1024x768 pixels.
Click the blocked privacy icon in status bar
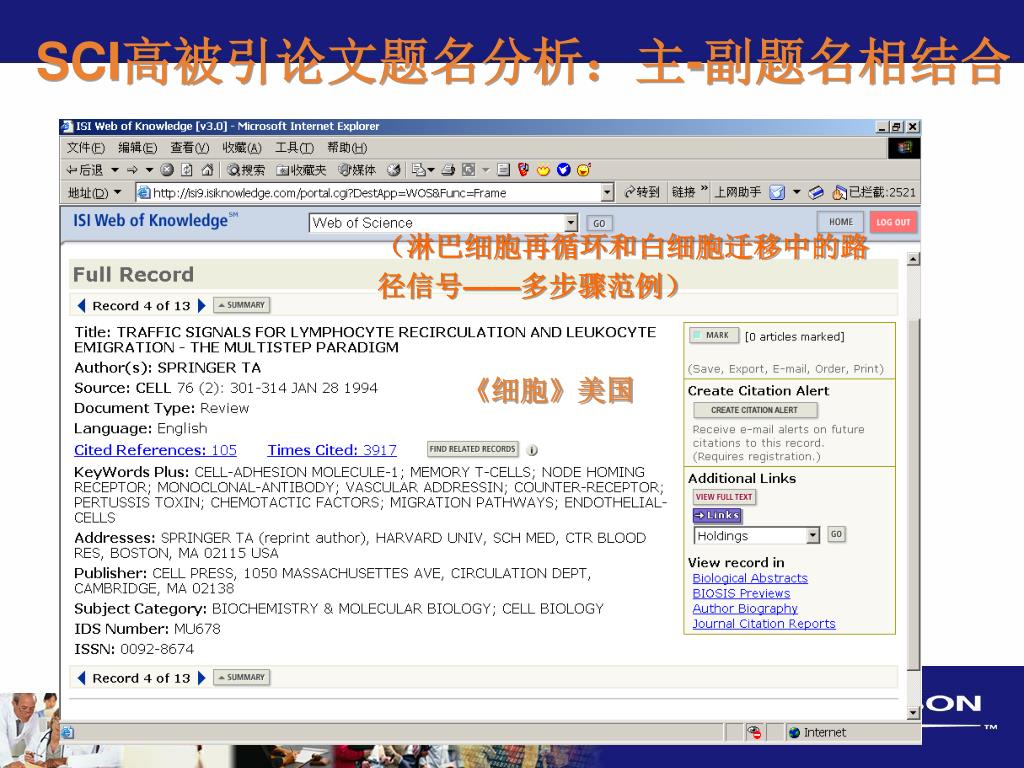[x=754, y=733]
